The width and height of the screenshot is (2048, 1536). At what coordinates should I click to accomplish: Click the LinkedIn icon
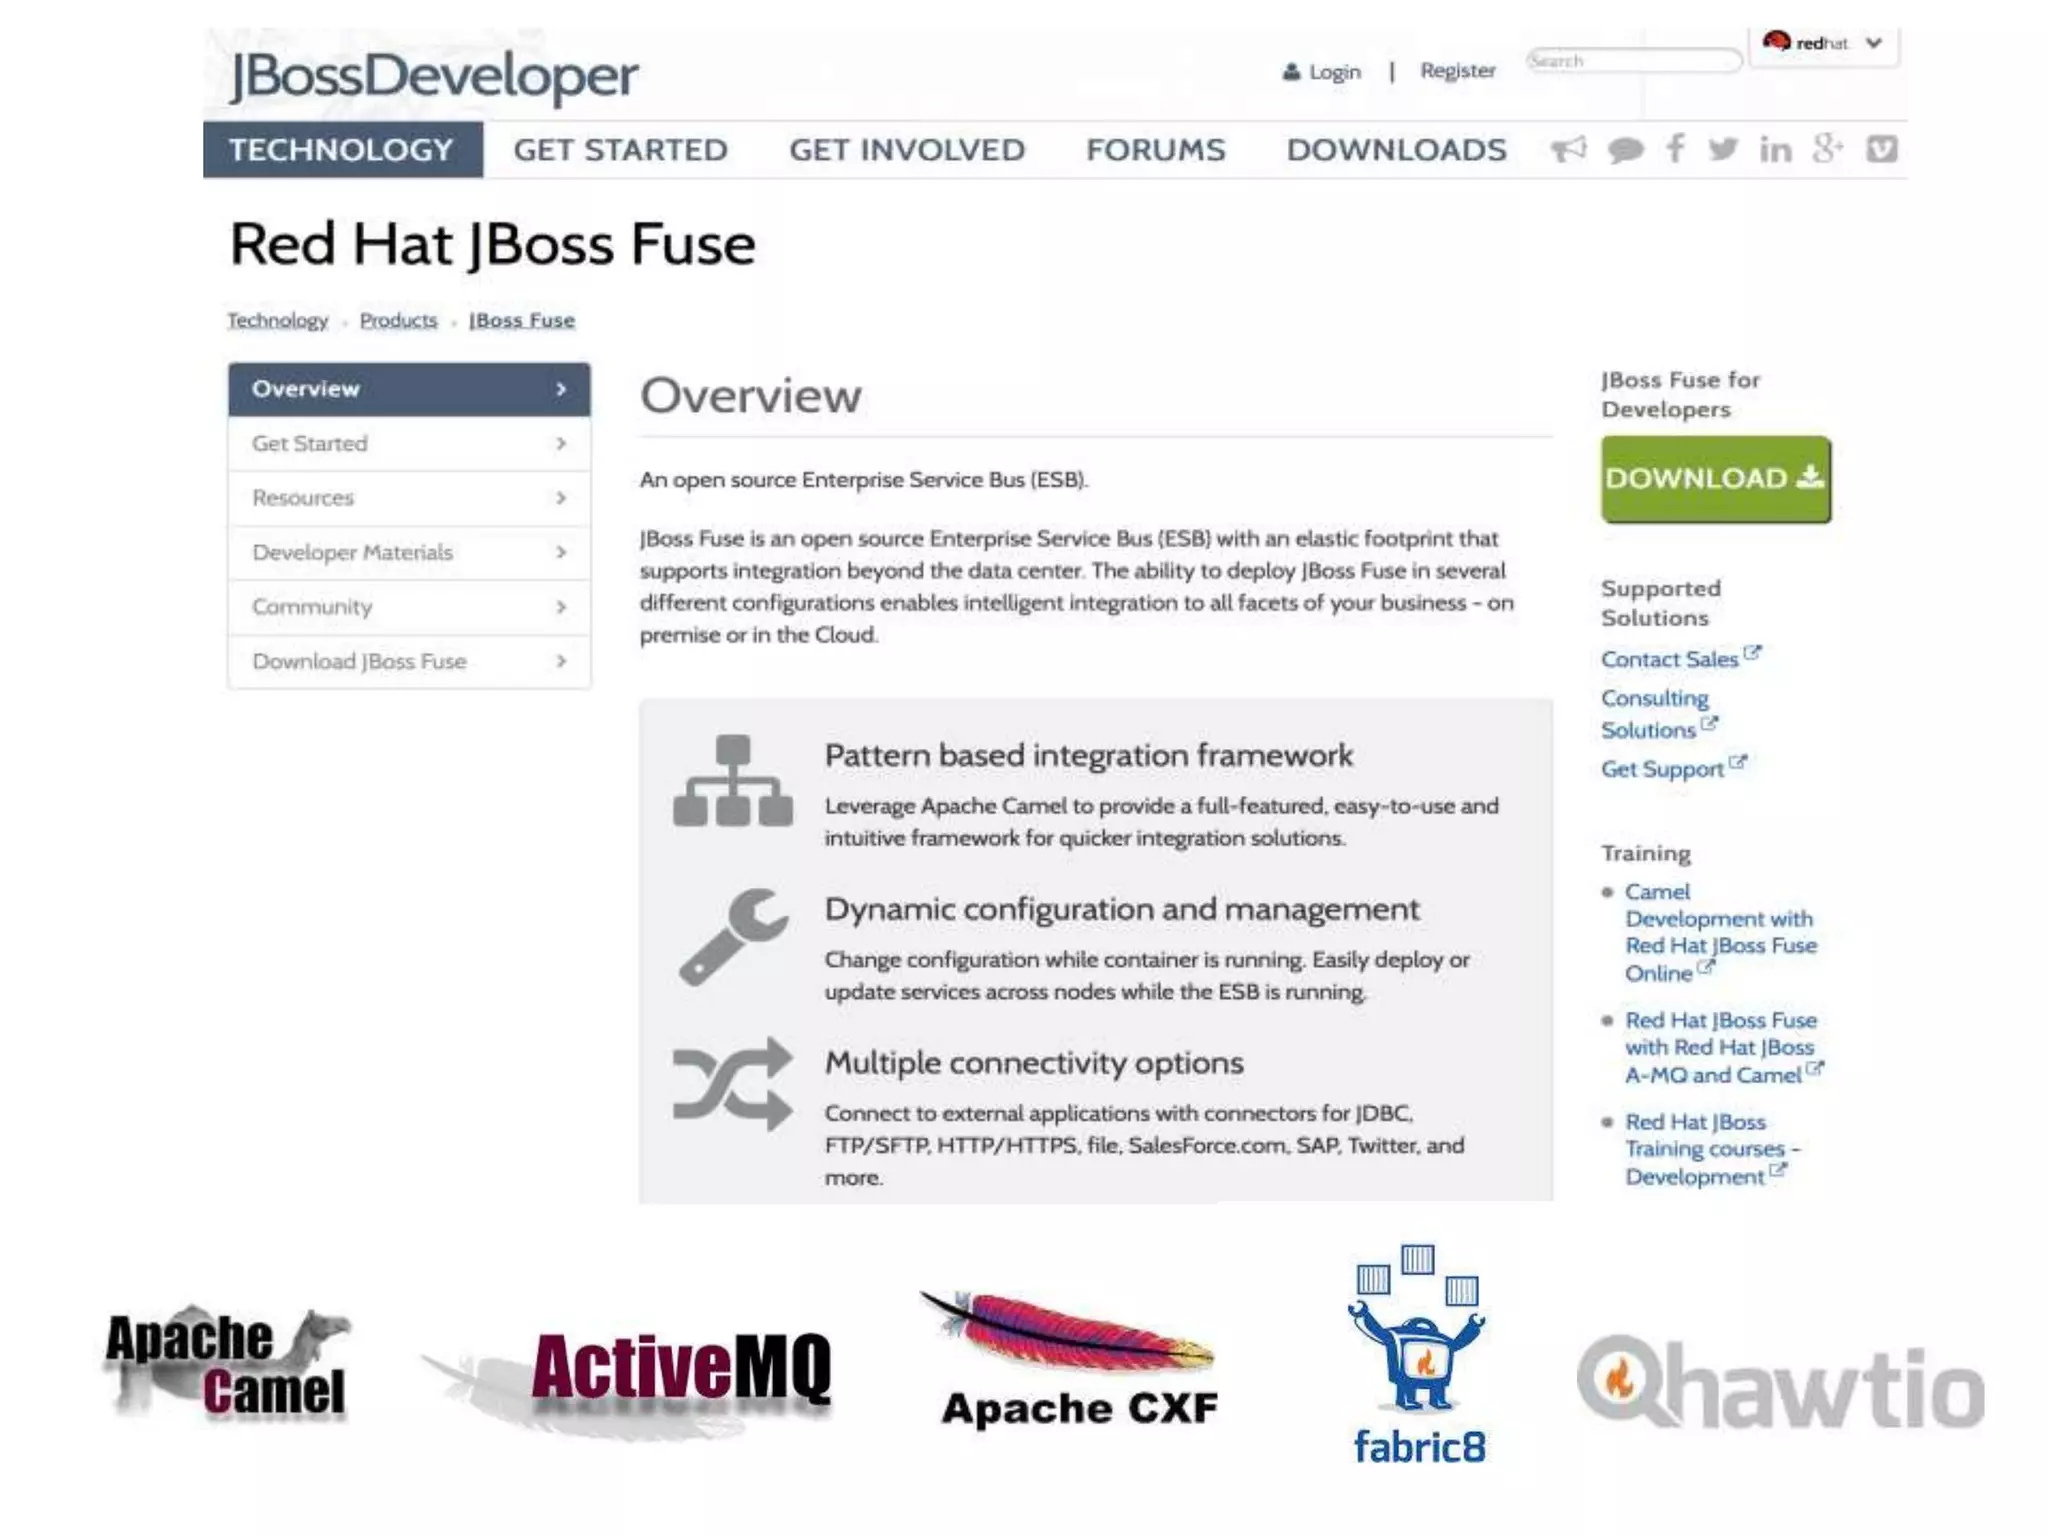[x=1775, y=150]
